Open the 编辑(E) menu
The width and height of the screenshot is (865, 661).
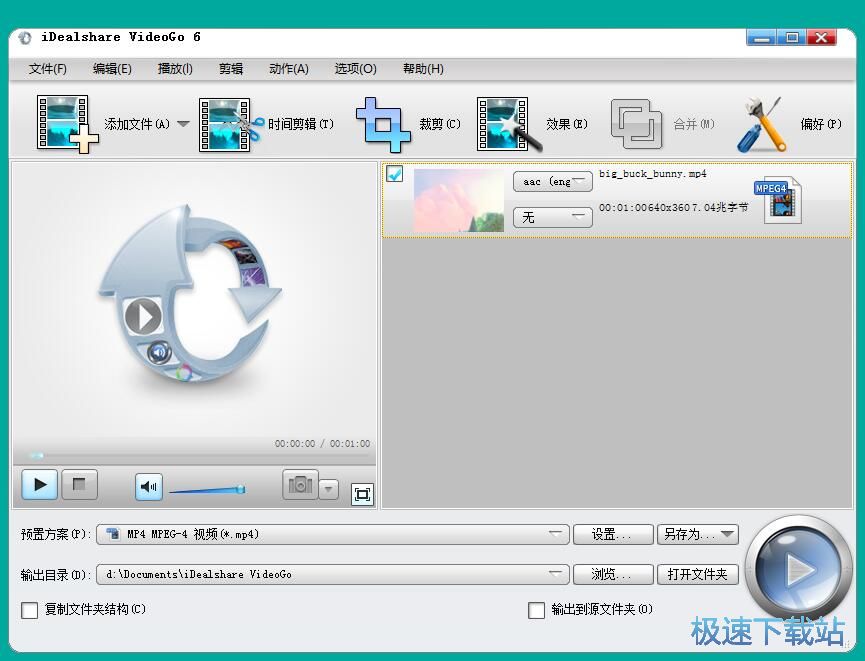pos(112,69)
